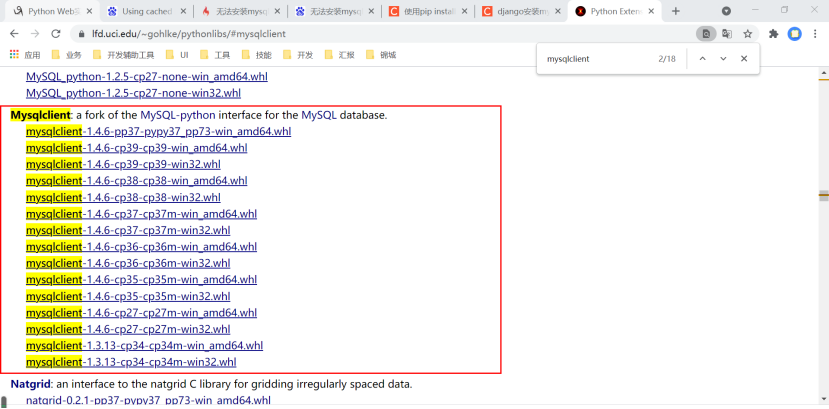The height and width of the screenshot is (409, 829).
Task: Close the 使用pip install tab
Action: click(464, 11)
